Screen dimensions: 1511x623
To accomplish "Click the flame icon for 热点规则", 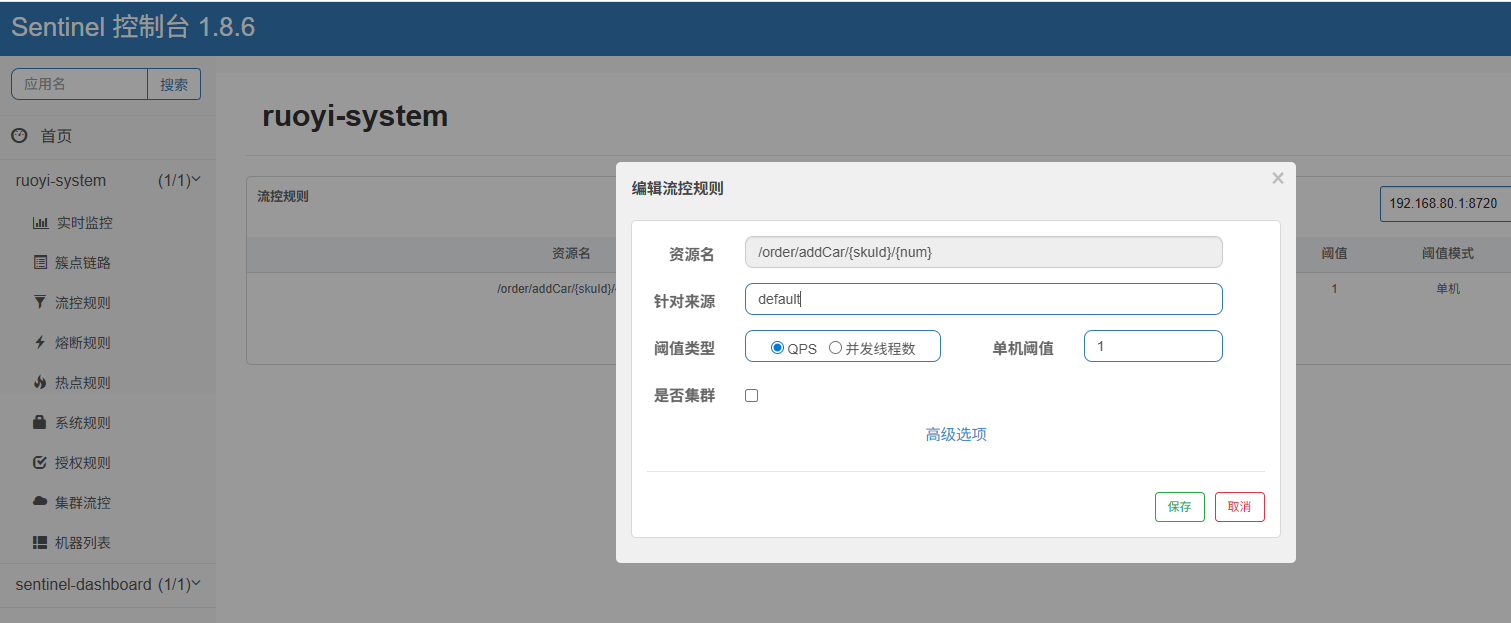I will 40,383.
